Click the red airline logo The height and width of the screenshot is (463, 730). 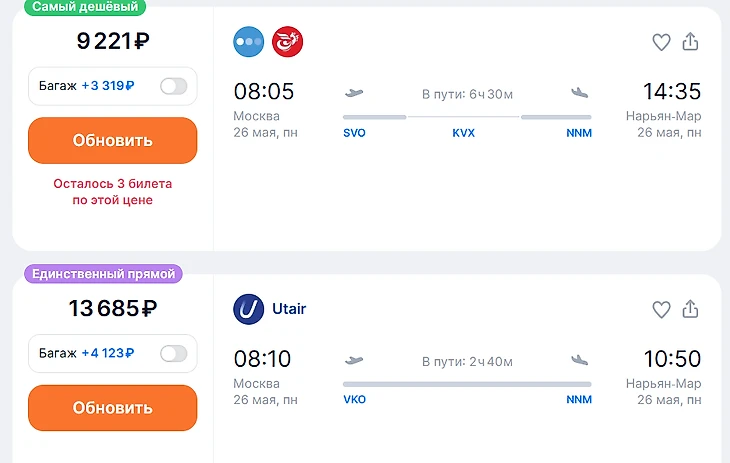click(x=288, y=41)
